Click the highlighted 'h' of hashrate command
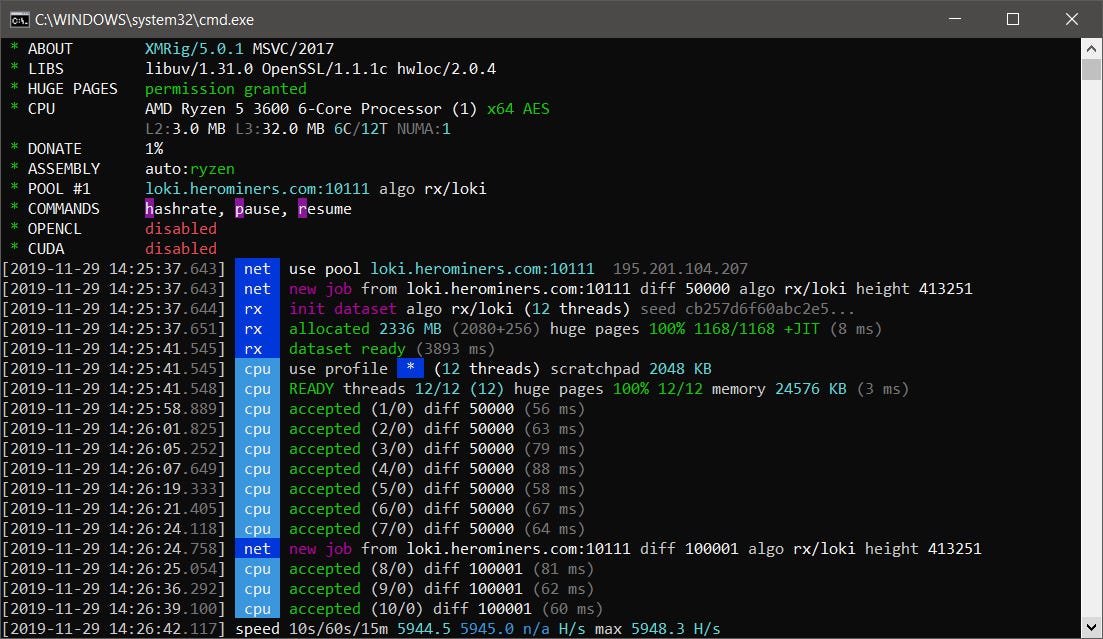 pos(149,209)
